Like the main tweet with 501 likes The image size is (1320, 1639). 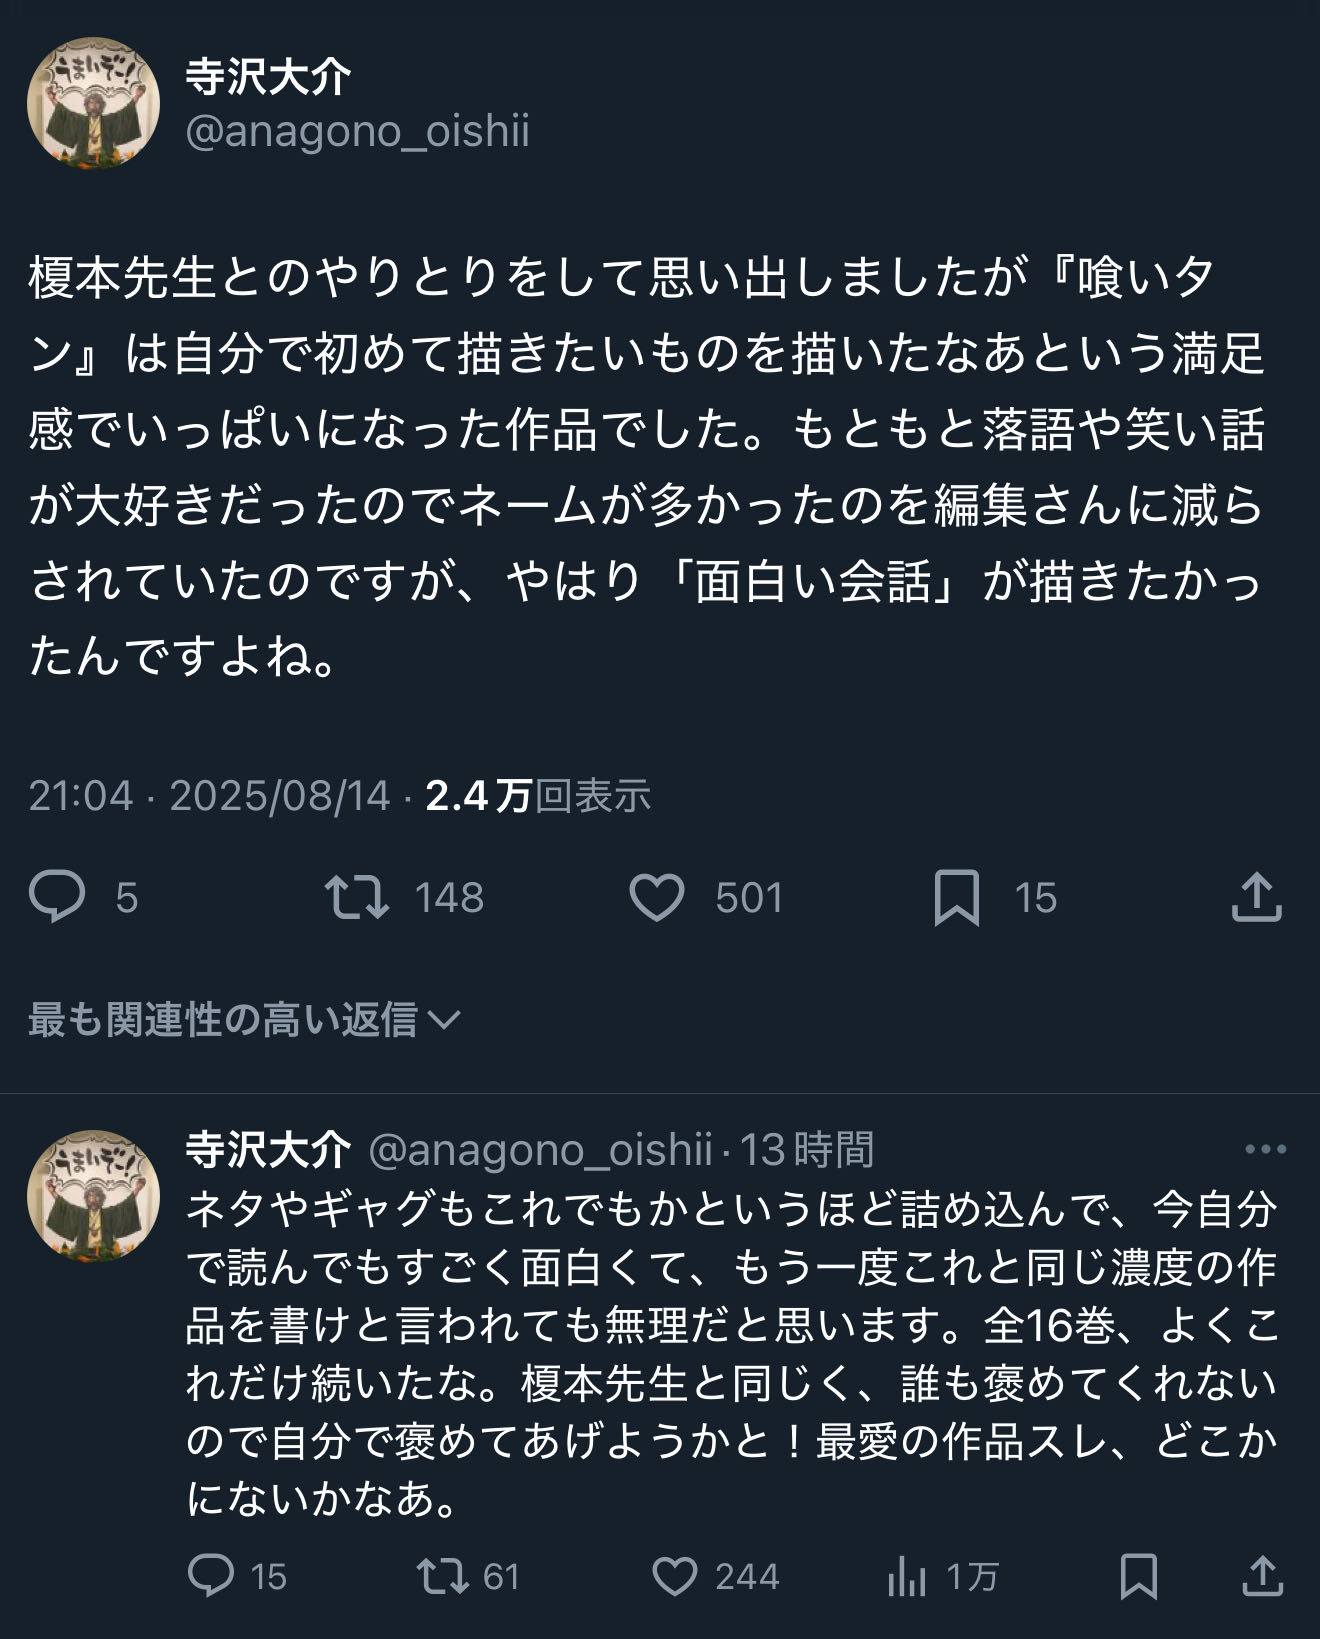pyautogui.click(x=657, y=896)
